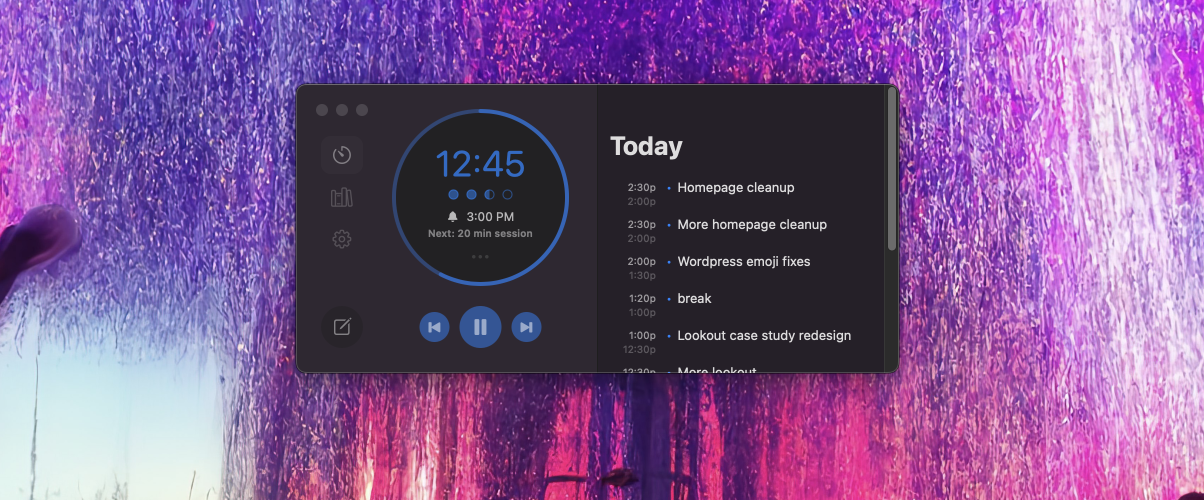Select the empty fourth session dot
Image resolution: width=1204 pixels, height=500 pixels.
coord(507,194)
